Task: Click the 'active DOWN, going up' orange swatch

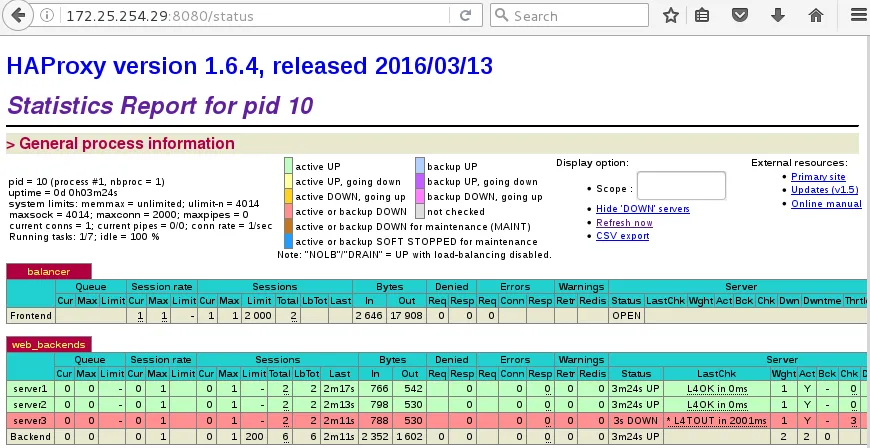Action: [288, 196]
